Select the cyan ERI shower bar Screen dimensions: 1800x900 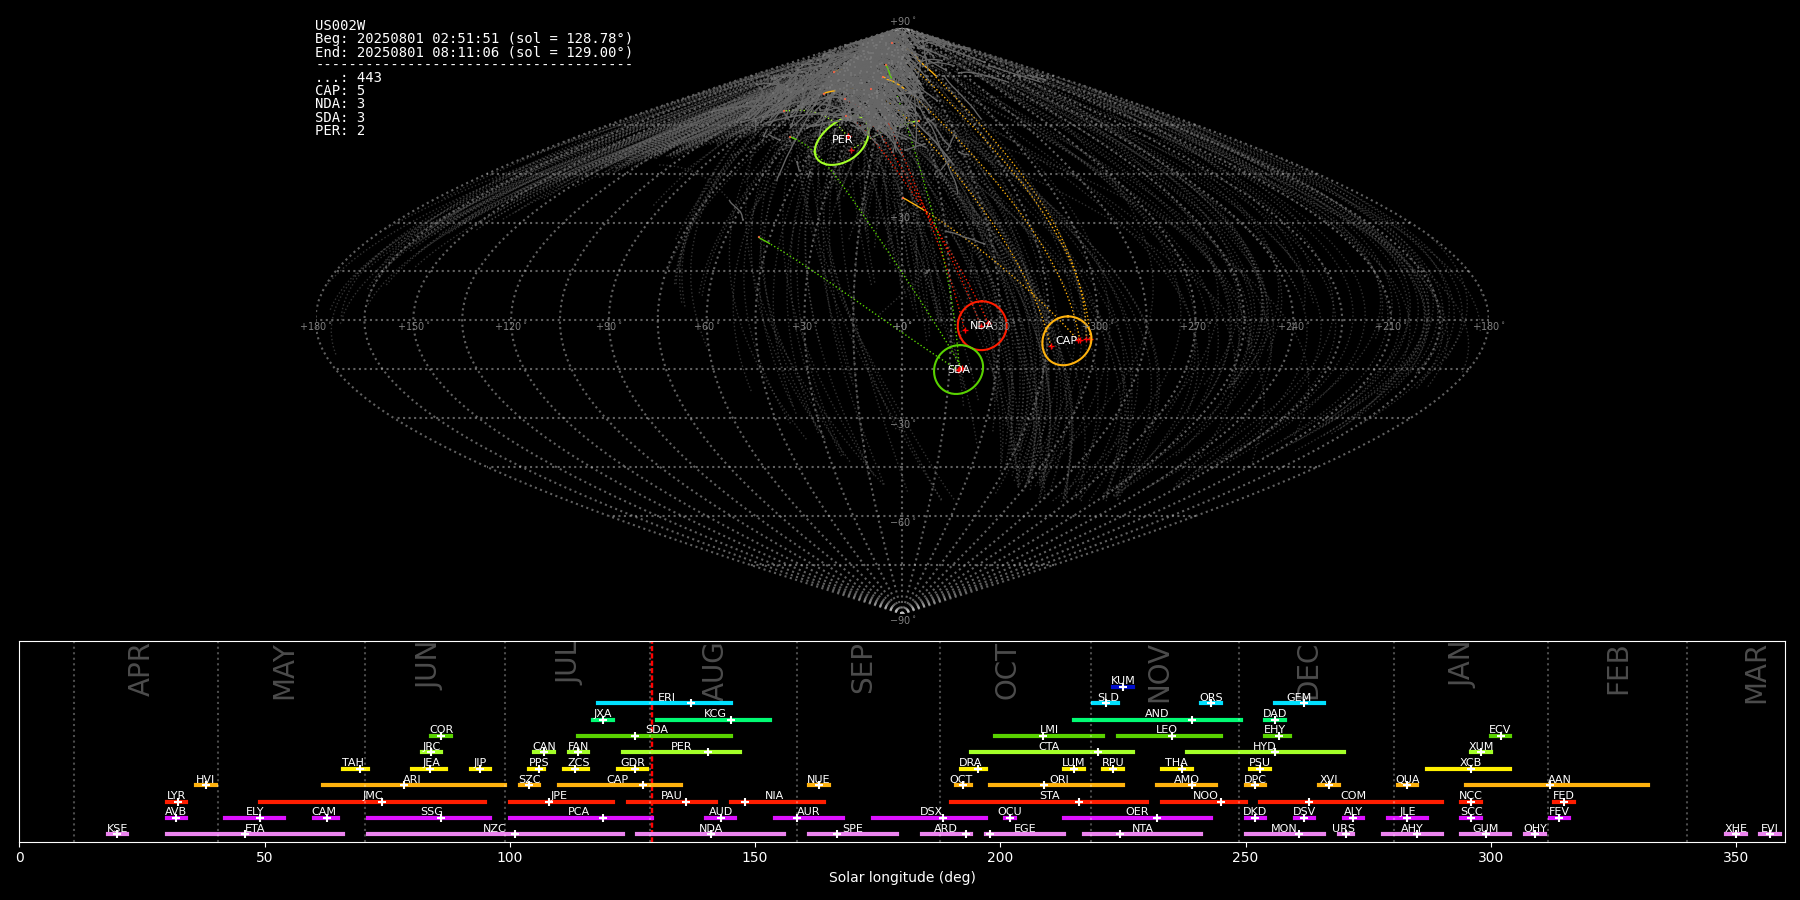click(664, 703)
